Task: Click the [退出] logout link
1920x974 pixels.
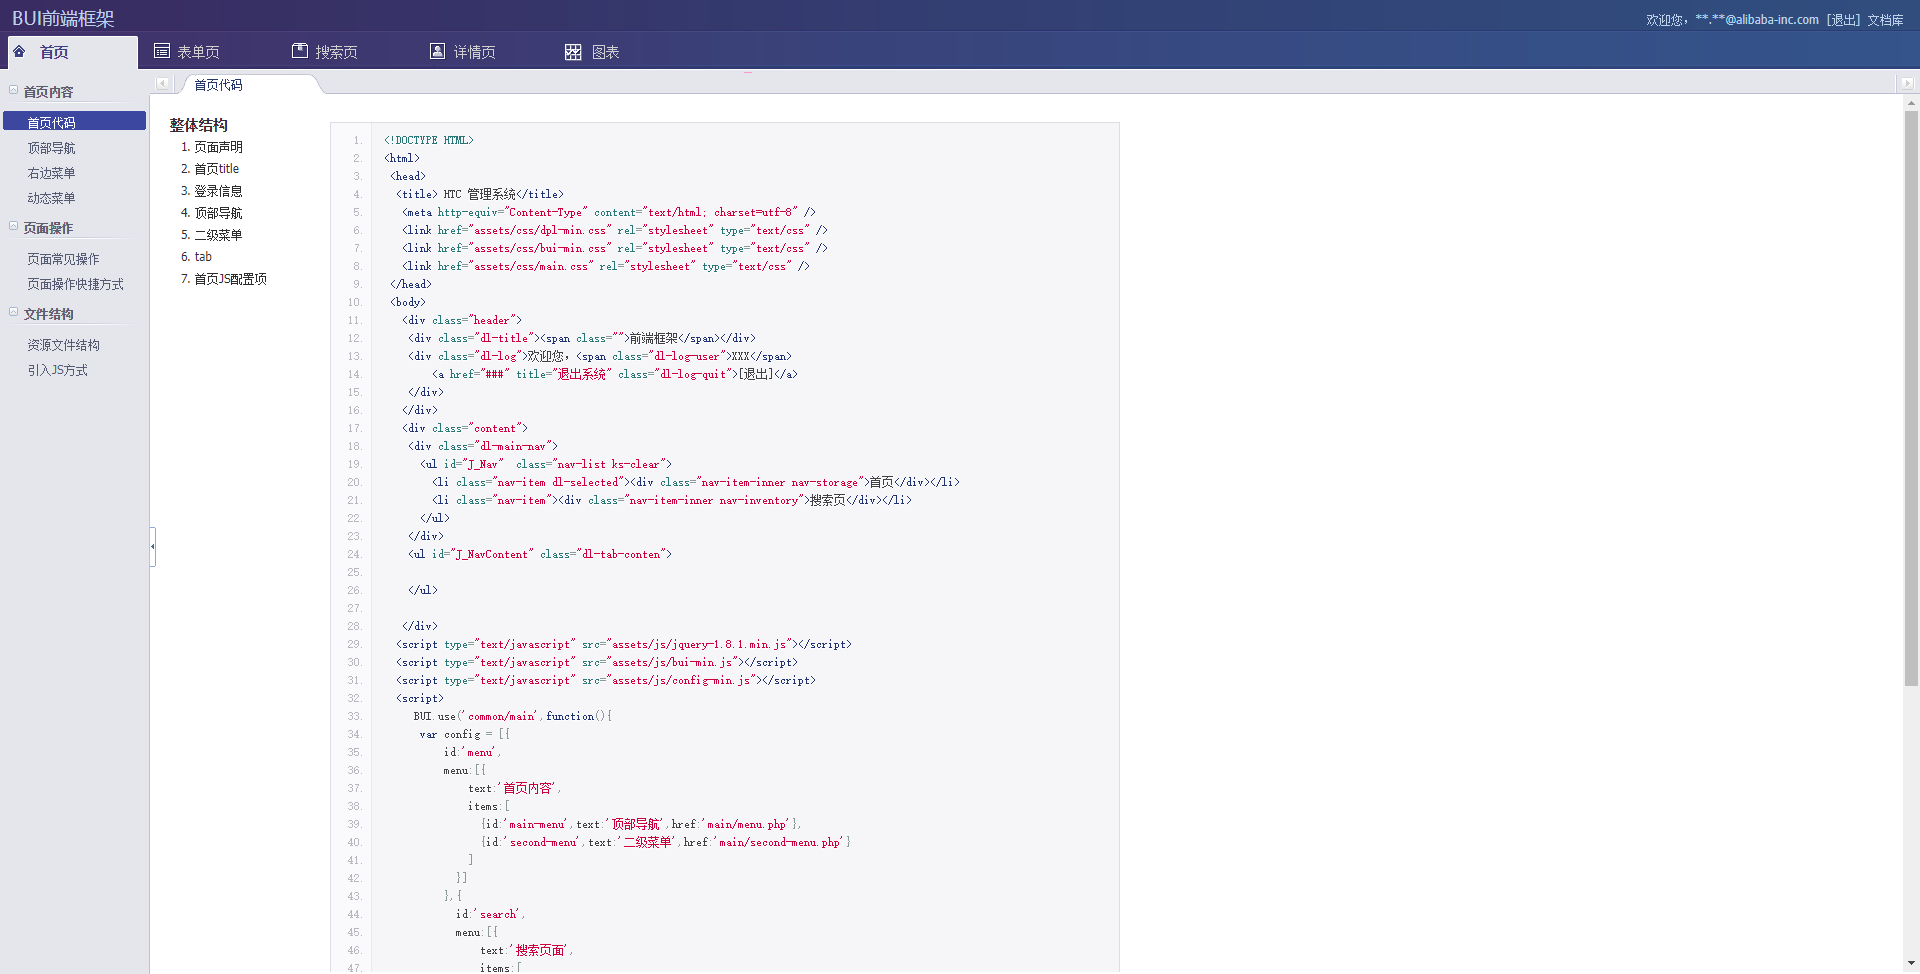Action: 1842,20
